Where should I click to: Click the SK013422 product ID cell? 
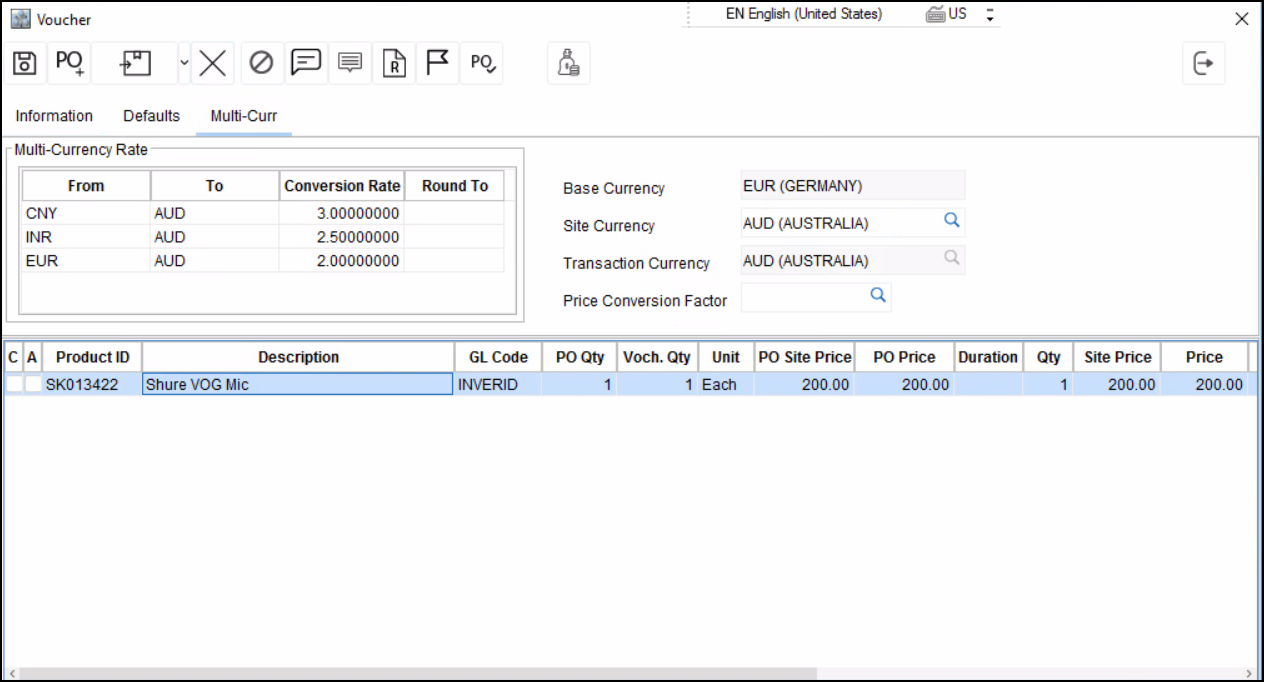(x=92, y=384)
